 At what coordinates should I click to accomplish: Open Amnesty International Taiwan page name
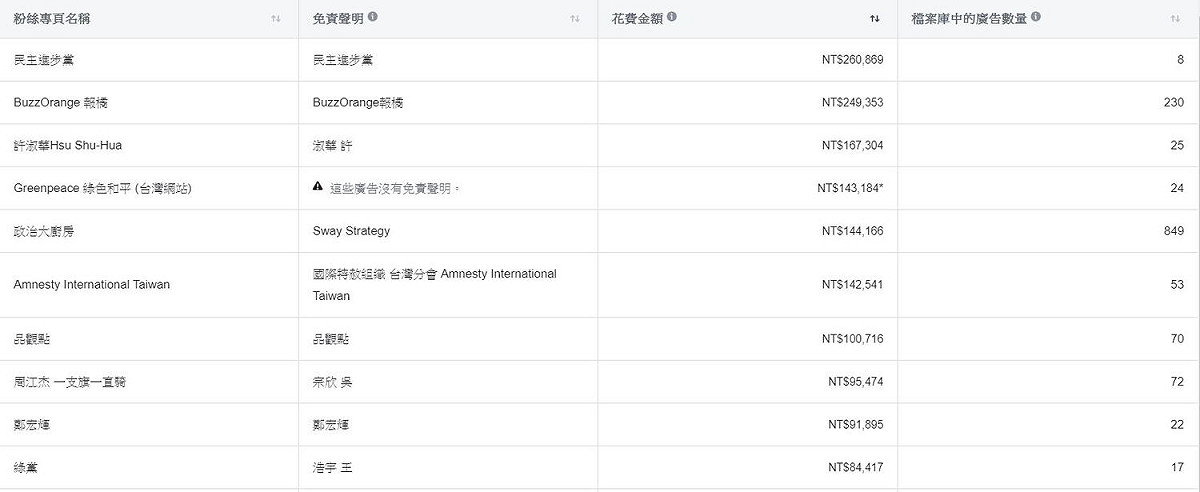(92, 285)
